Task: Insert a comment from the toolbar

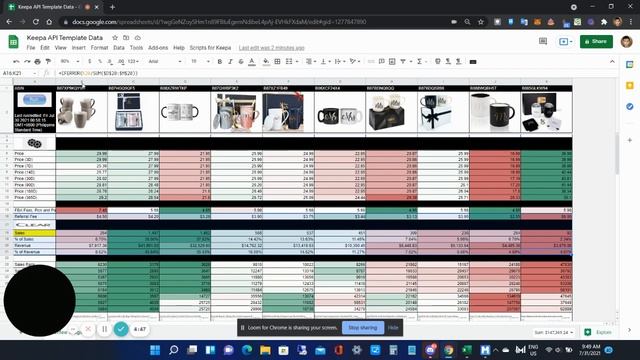Action: pyautogui.click(x=382, y=62)
